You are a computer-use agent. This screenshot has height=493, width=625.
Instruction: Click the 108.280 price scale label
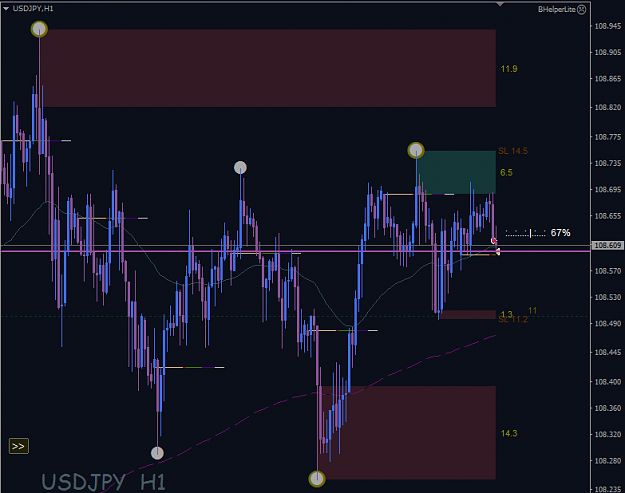(x=607, y=461)
